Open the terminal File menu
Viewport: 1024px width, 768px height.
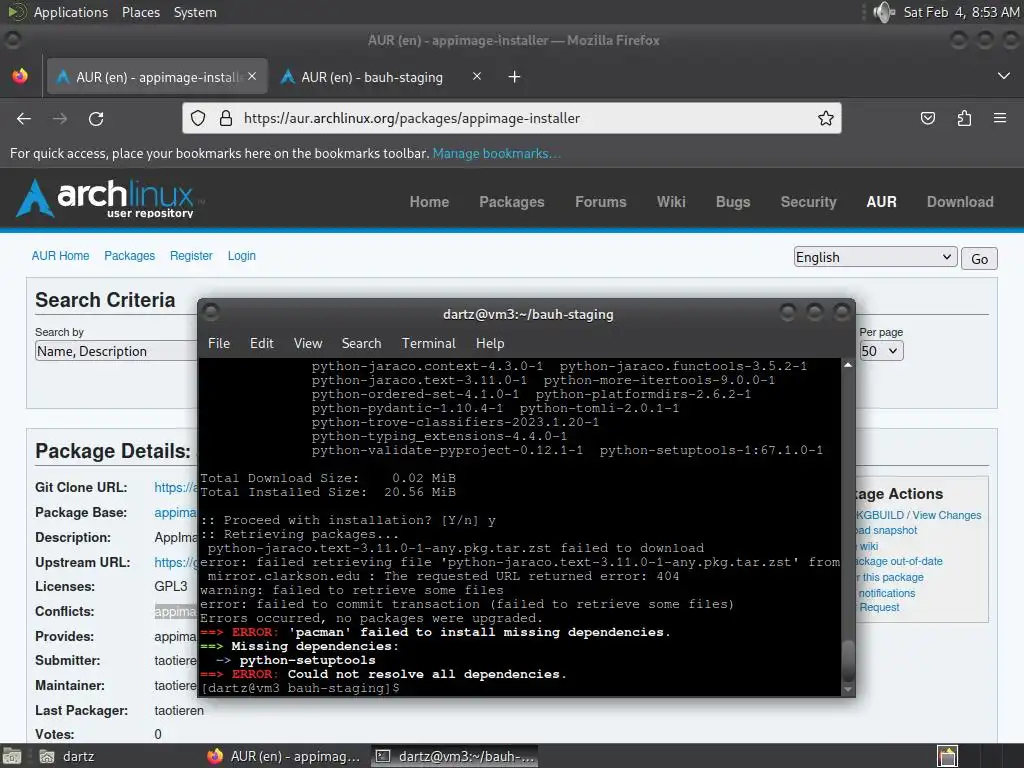click(219, 344)
